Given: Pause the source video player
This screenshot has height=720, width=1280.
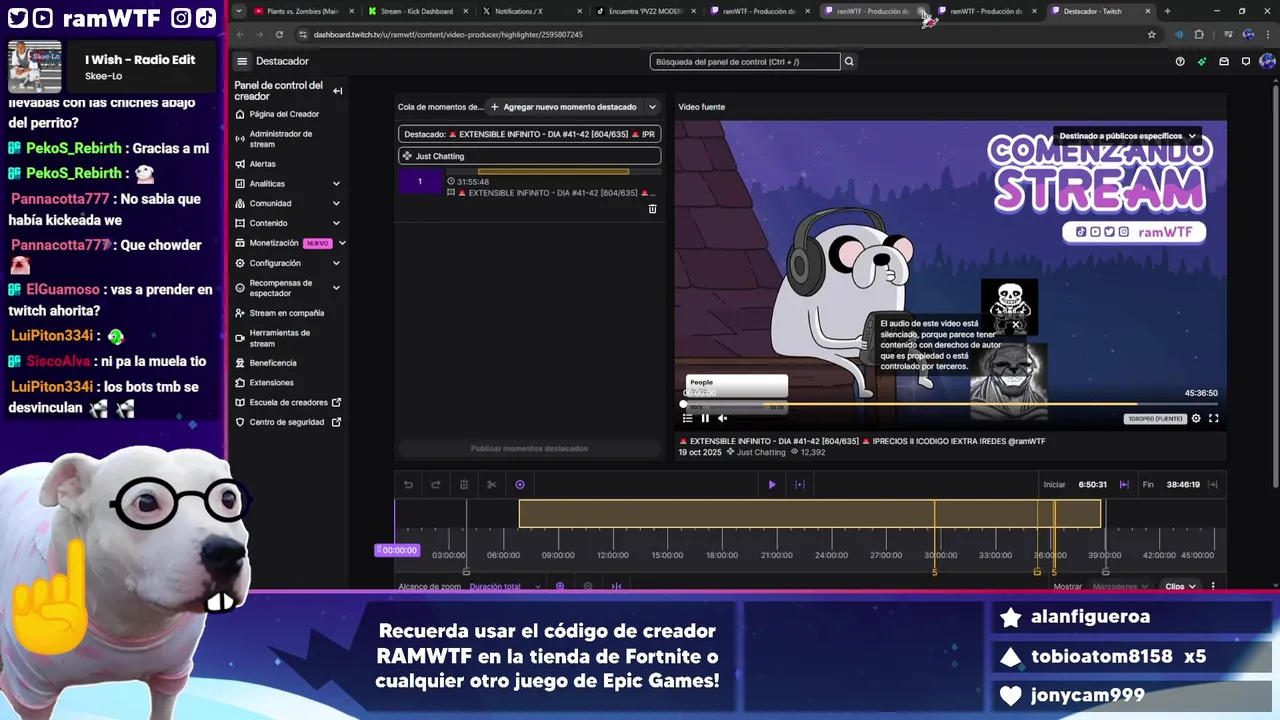Looking at the screenshot, I should [705, 419].
